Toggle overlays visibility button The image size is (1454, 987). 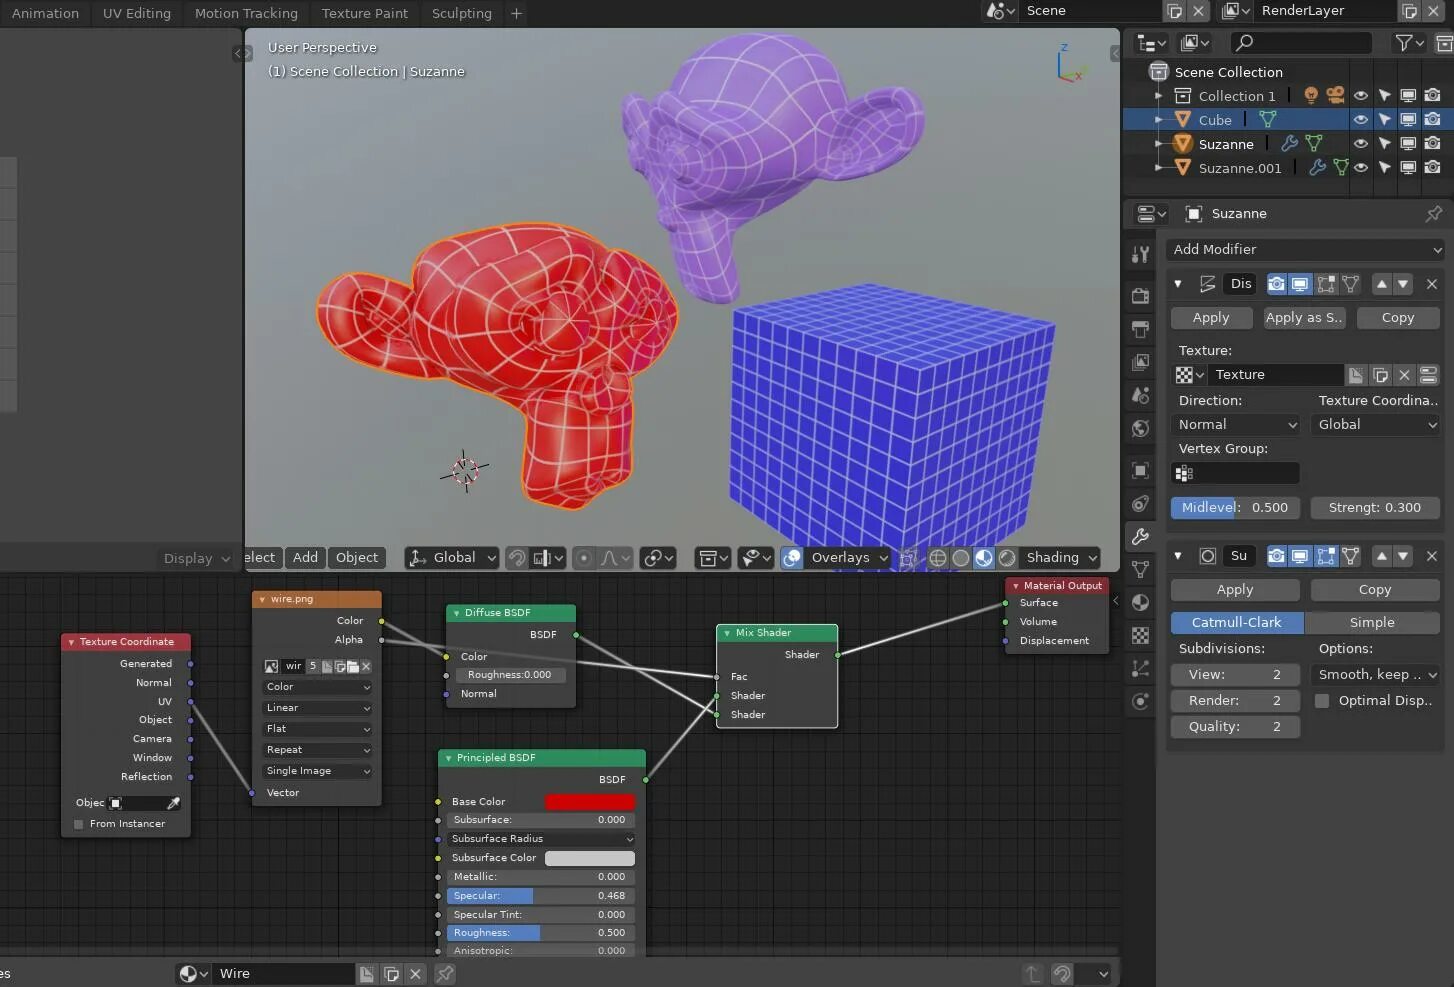coord(792,558)
